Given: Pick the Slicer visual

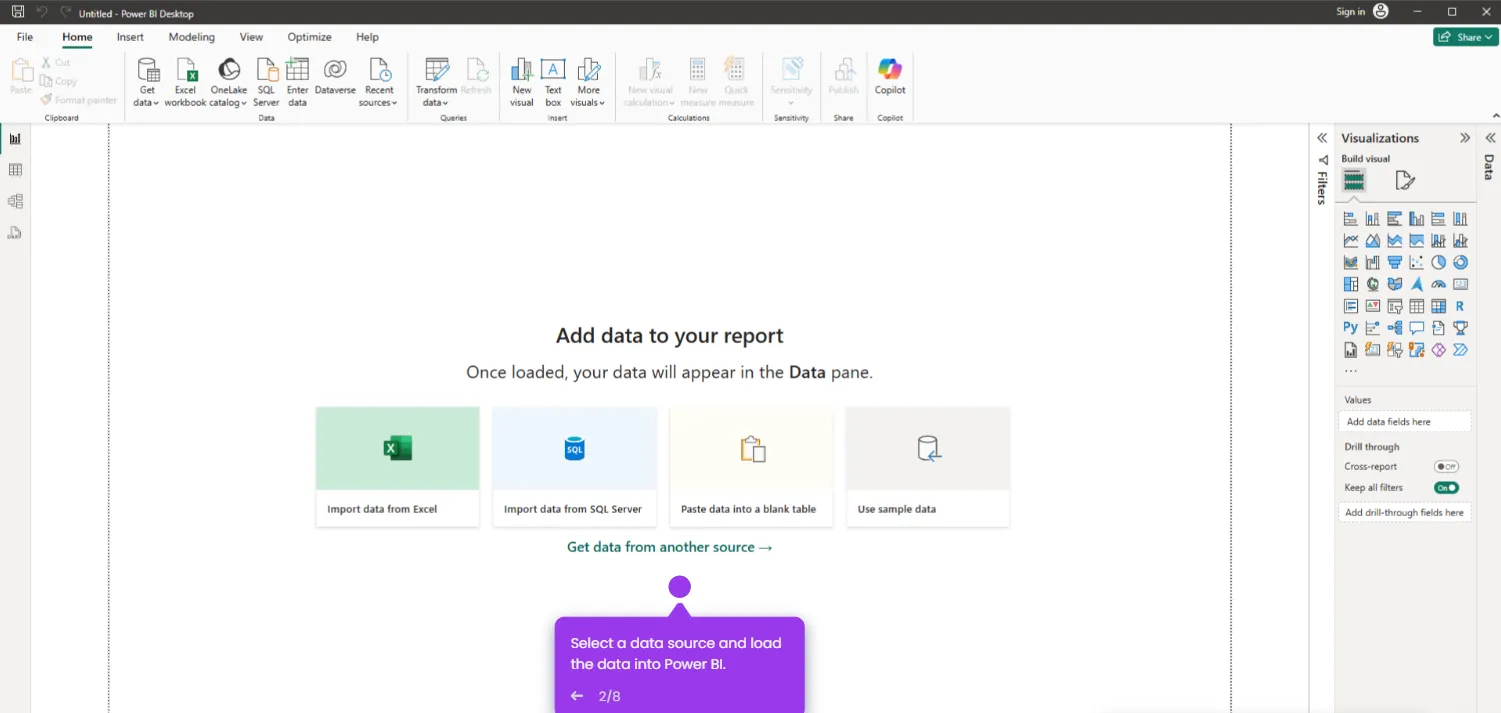Looking at the screenshot, I should coord(1395,307).
